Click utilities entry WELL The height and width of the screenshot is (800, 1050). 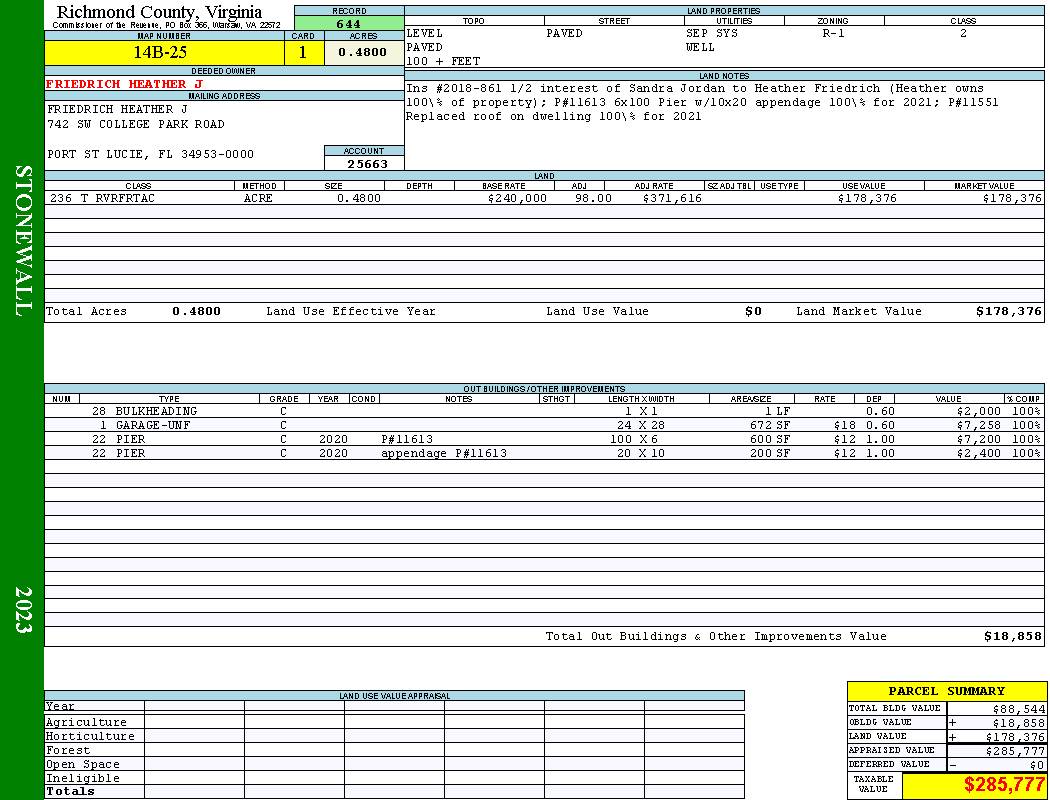(x=700, y=48)
